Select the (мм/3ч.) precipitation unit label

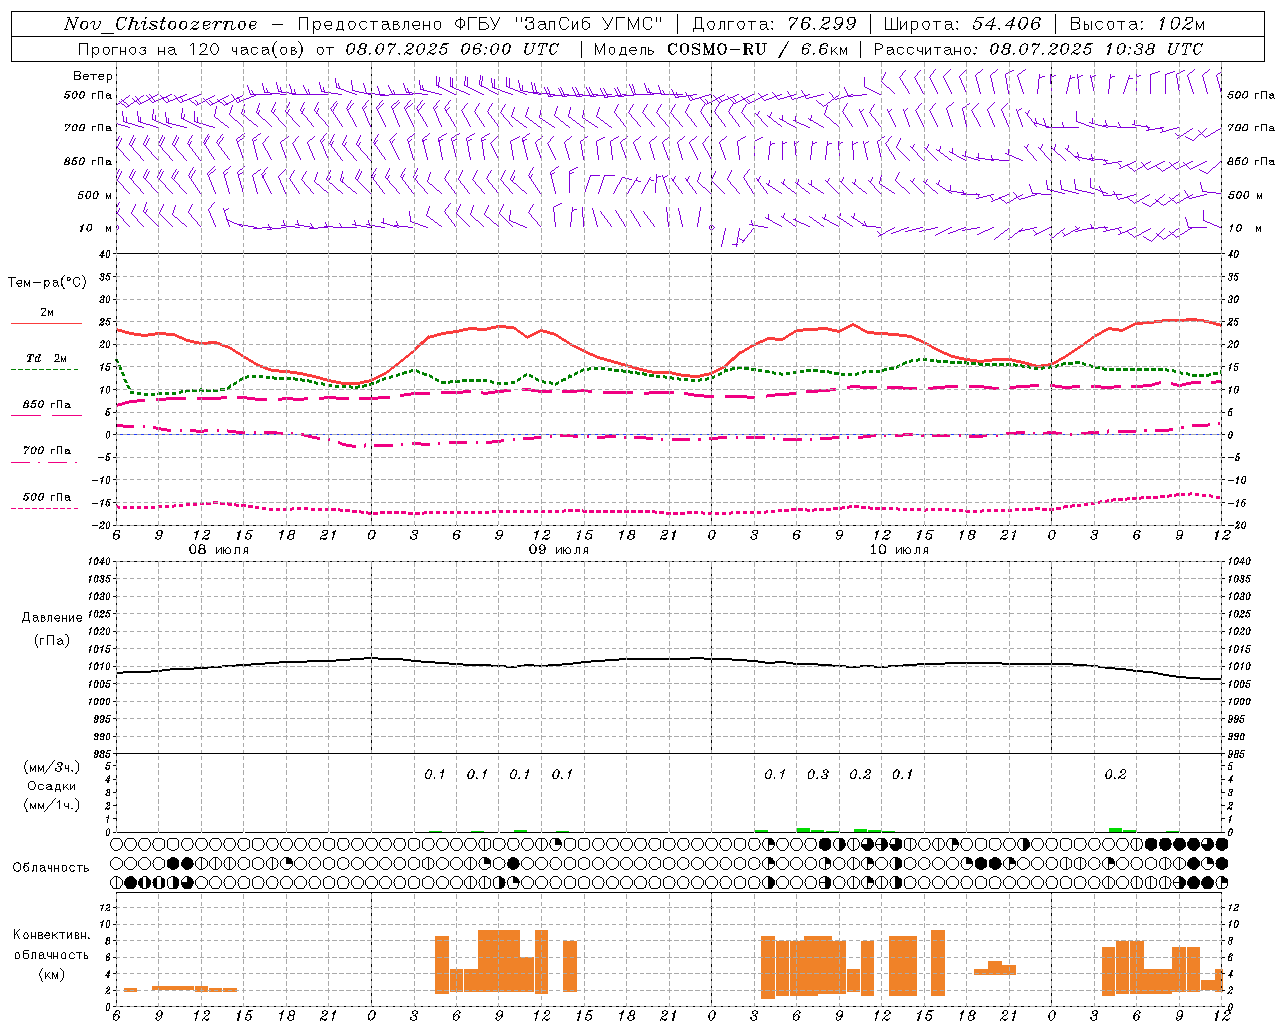click(52, 767)
